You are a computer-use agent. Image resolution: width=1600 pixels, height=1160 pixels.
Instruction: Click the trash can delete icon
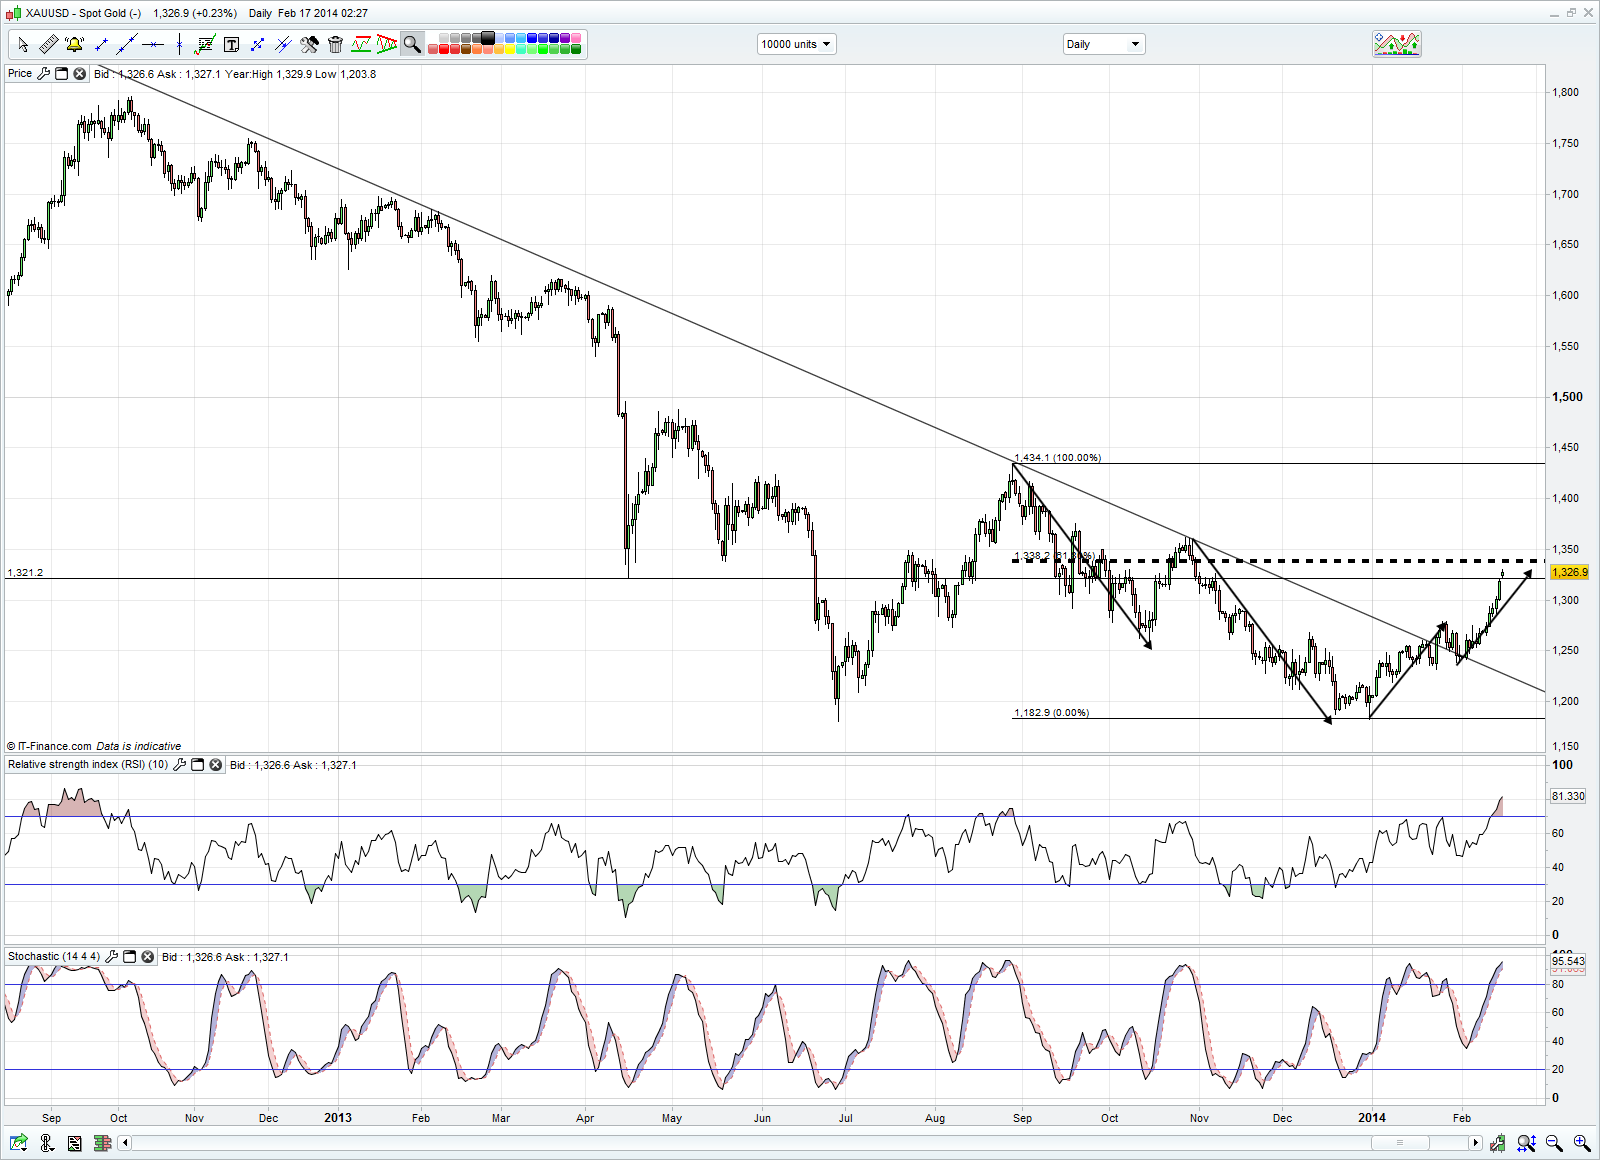[335, 44]
